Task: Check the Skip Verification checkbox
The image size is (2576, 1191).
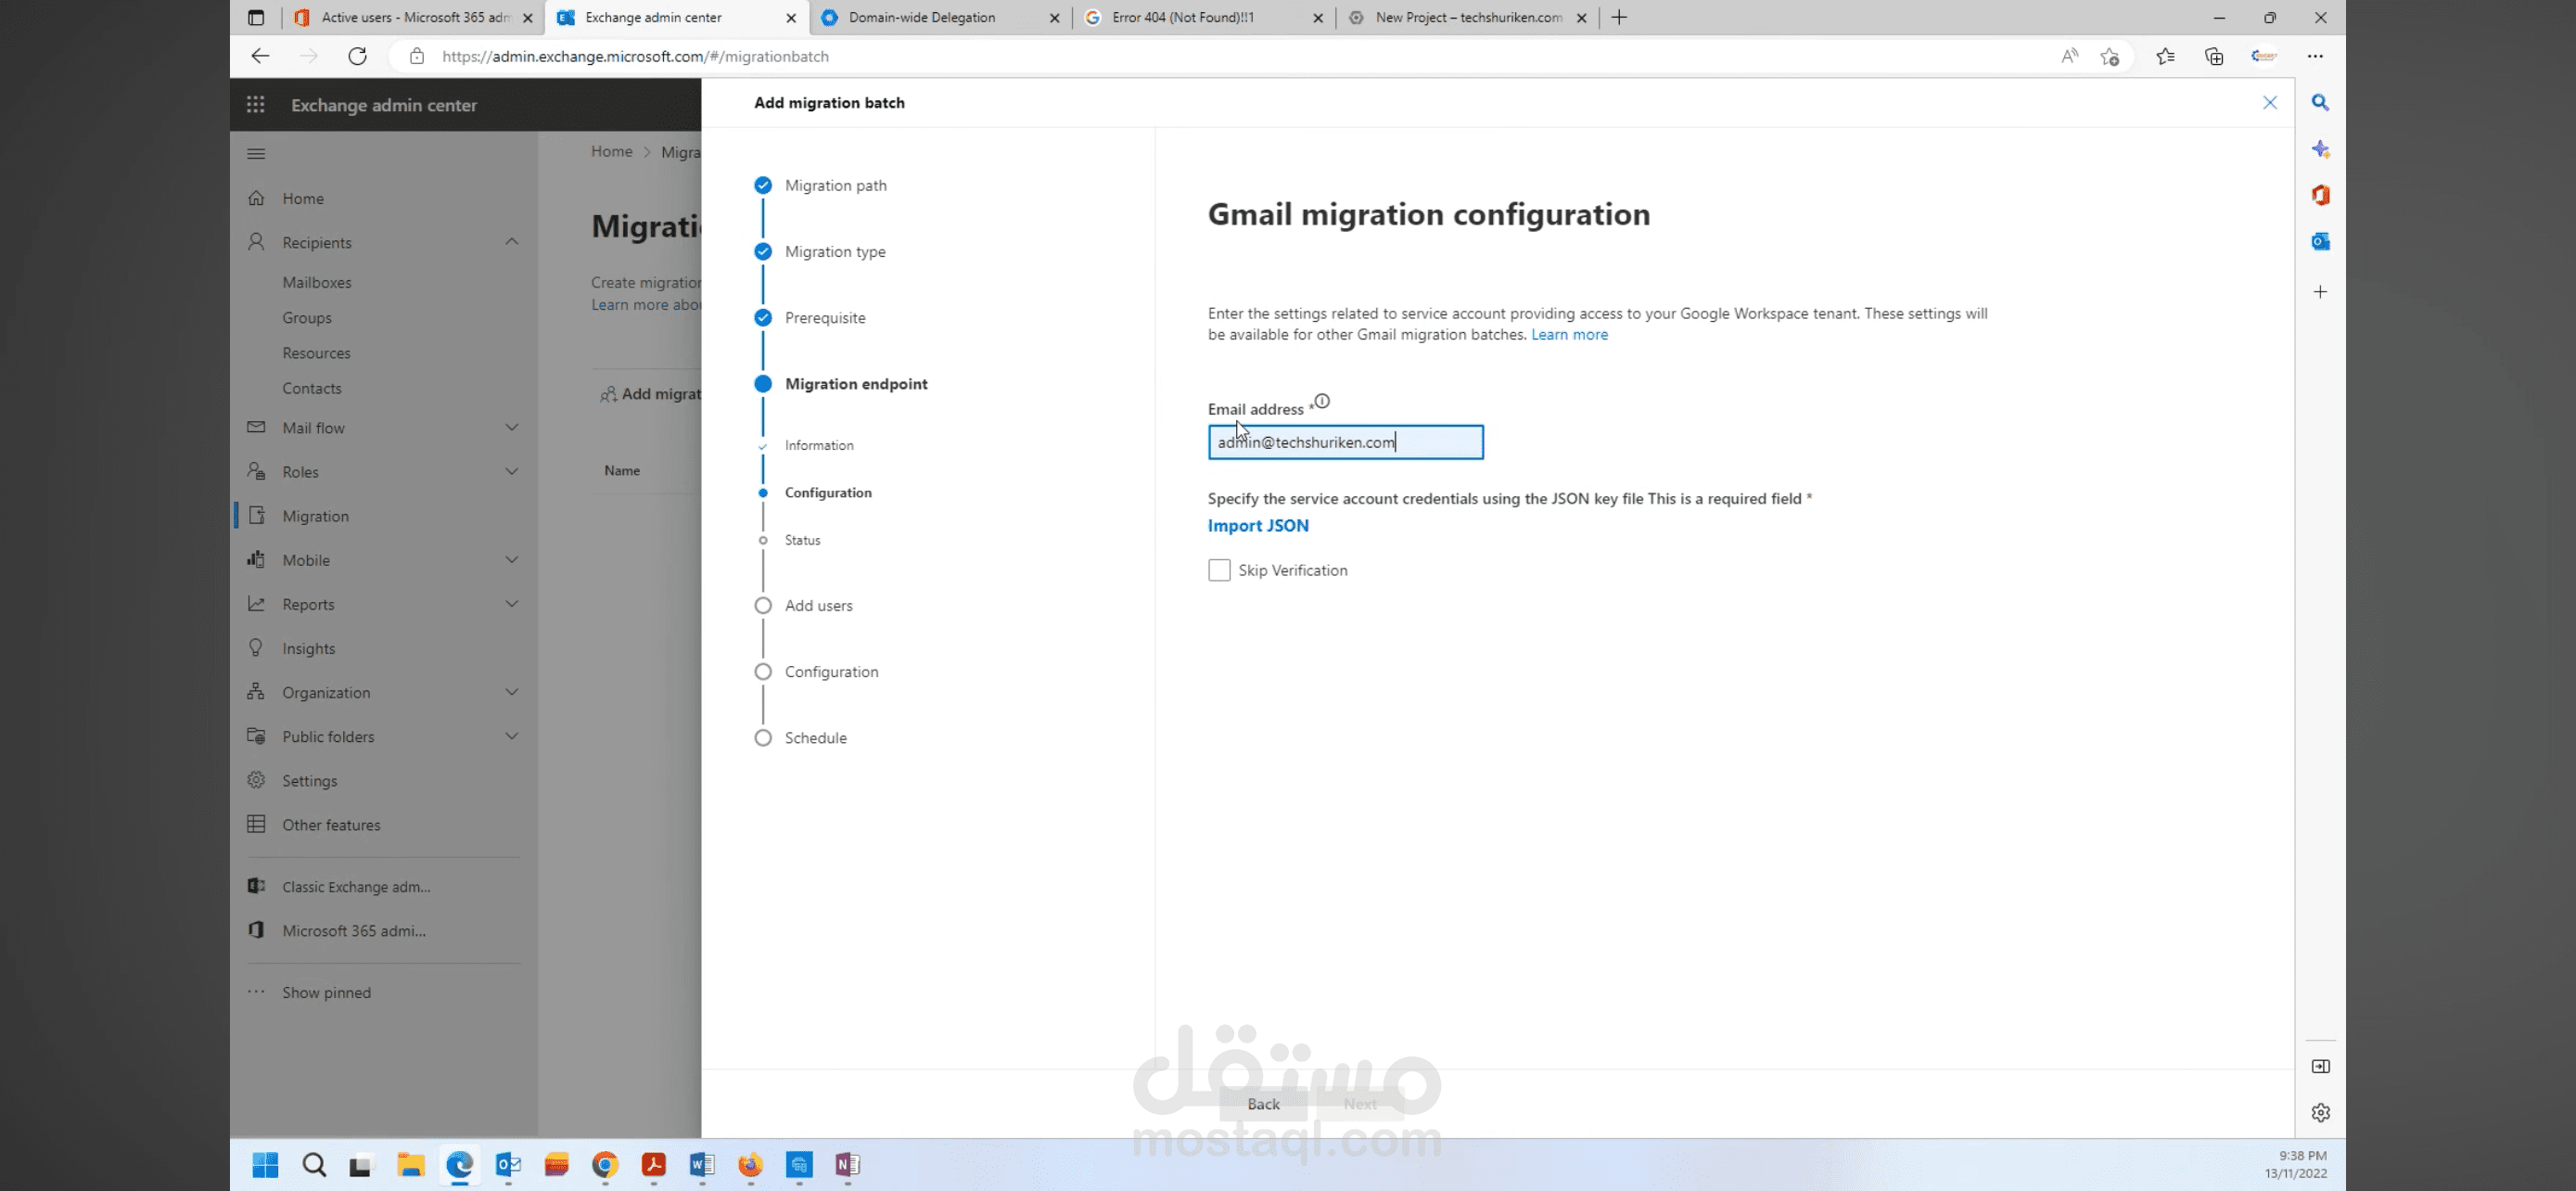Action: click(x=1219, y=570)
